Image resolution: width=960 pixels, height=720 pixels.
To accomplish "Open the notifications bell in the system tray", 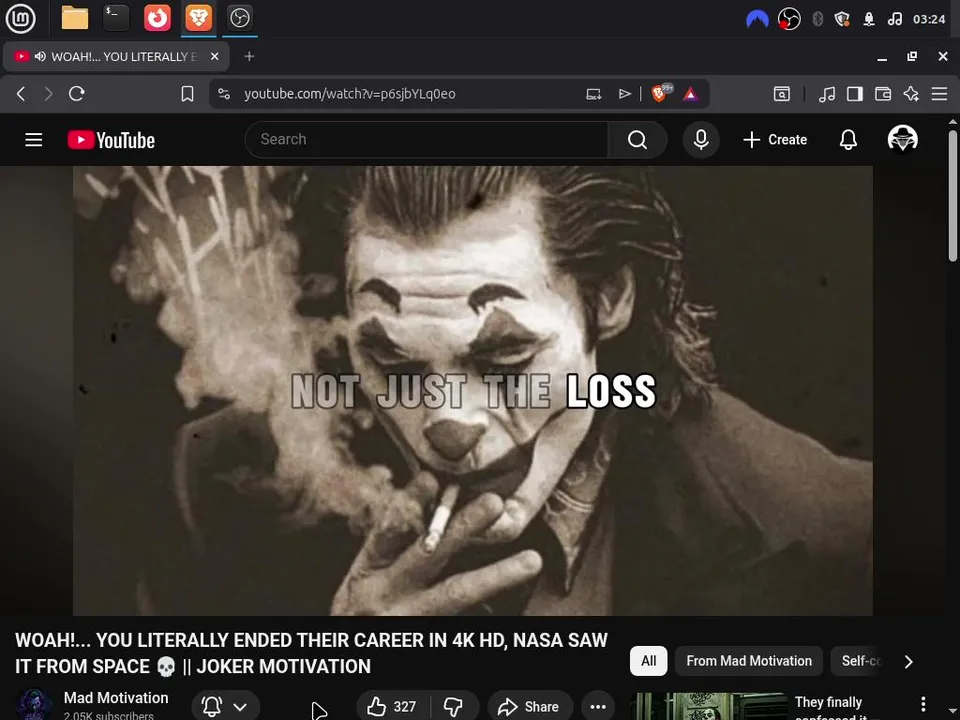I will pos(869,19).
